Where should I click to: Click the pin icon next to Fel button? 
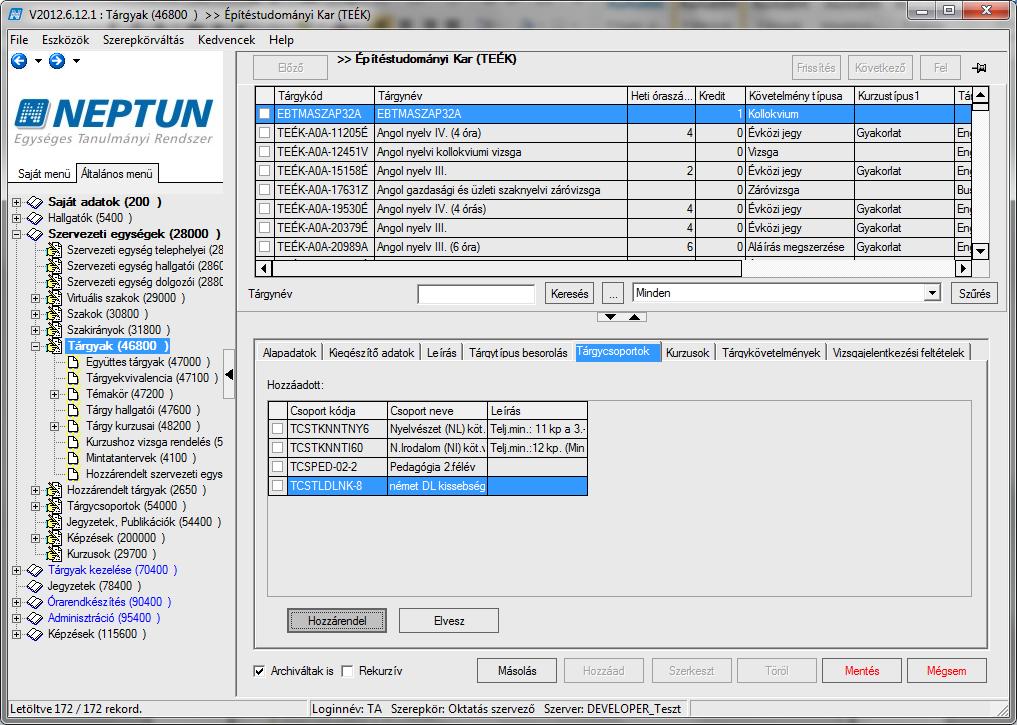click(979, 67)
